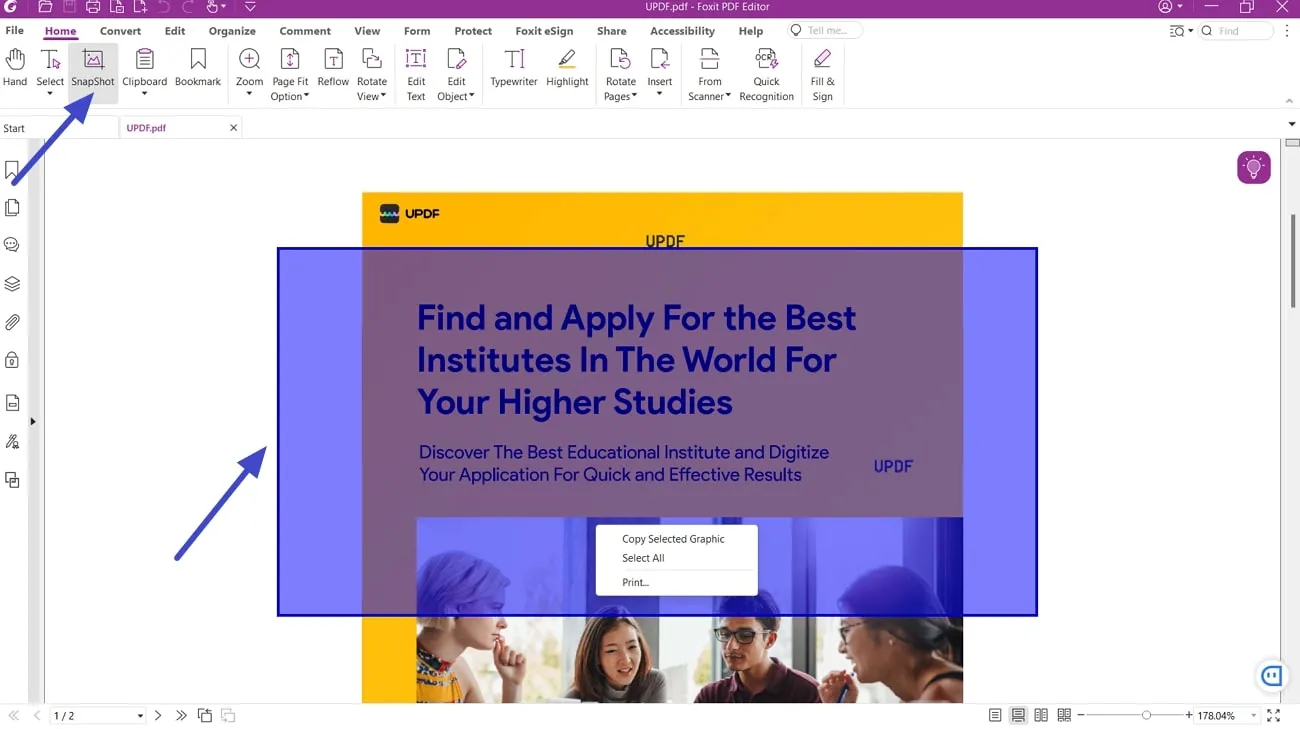Toggle full screen mode in status bar

[1274, 715]
